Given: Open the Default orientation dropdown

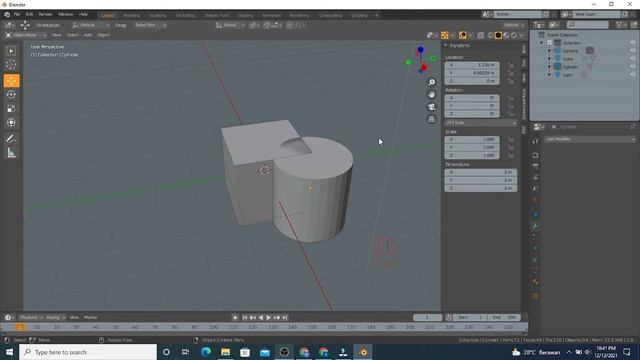Looking at the screenshot, I should (91, 25).
